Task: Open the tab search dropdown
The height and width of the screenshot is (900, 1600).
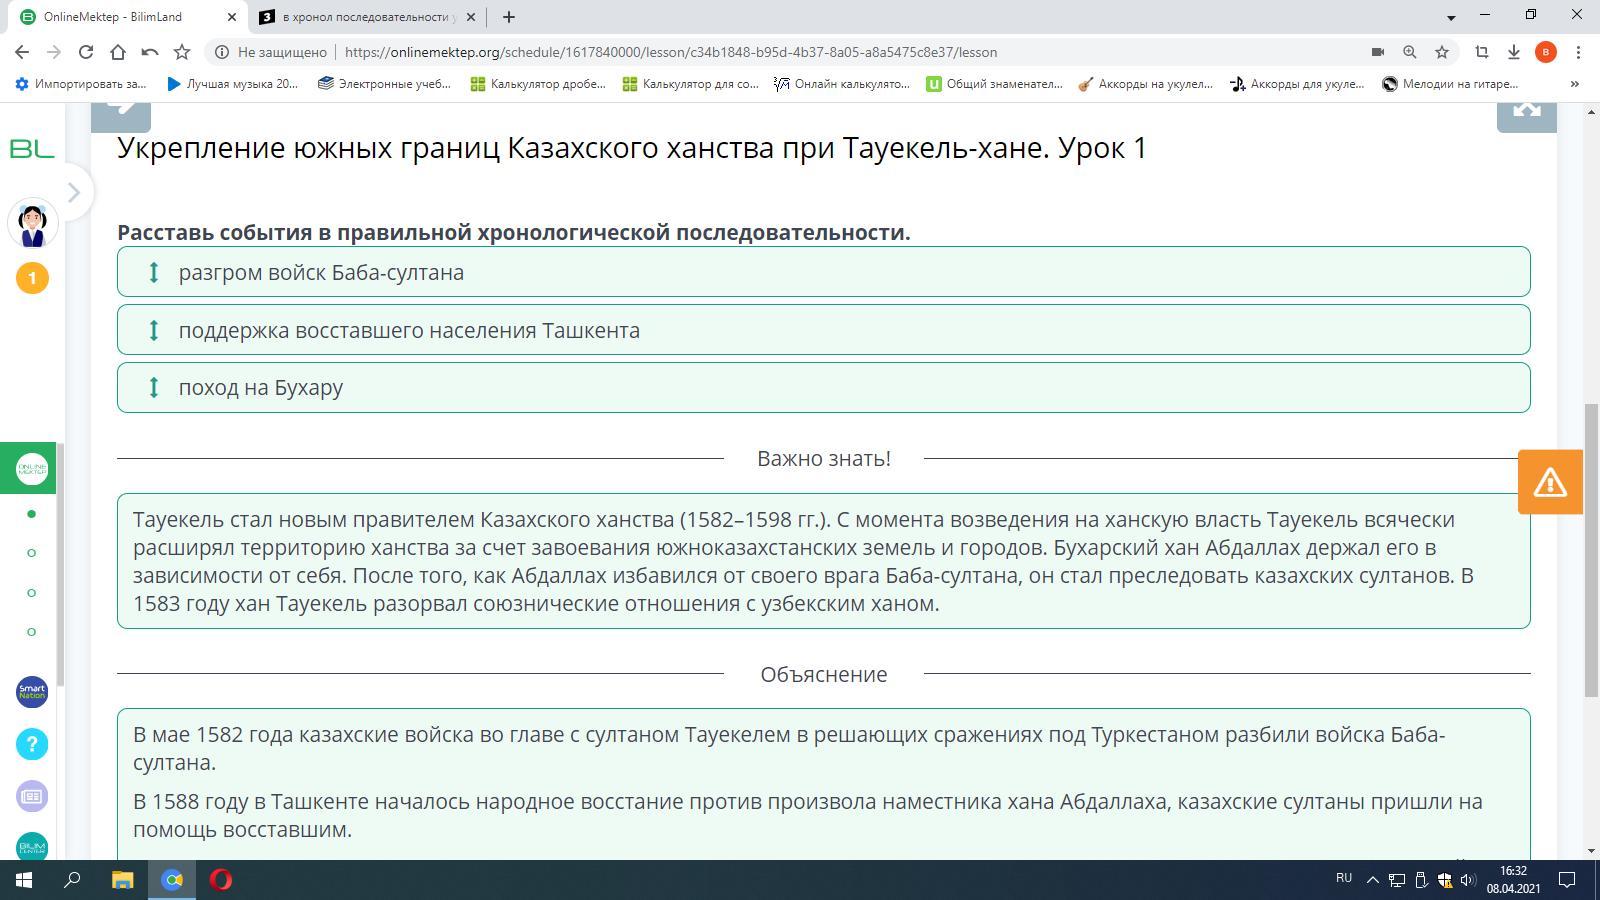Action: (x=1451, y=17)
